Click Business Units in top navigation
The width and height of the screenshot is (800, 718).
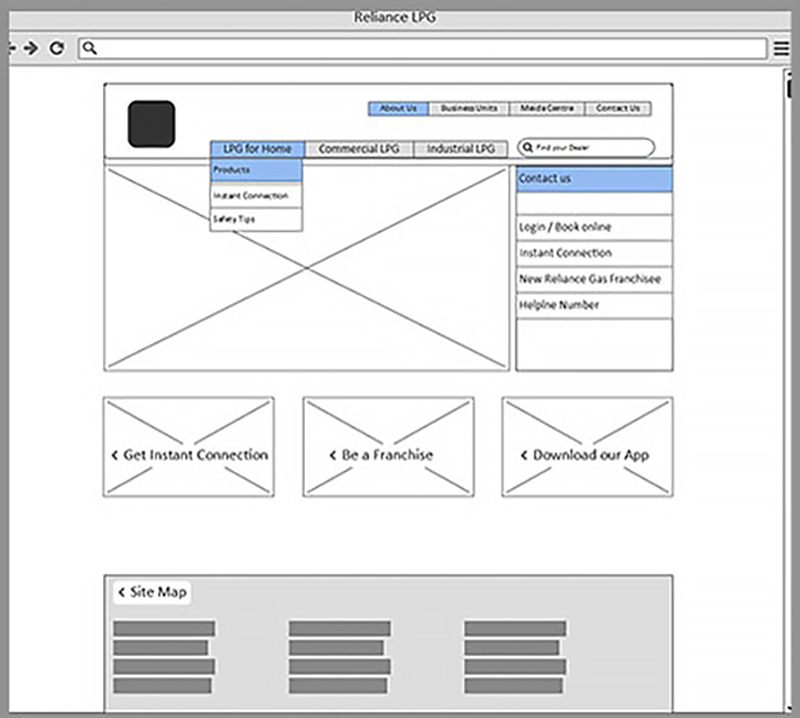point(469,108)
